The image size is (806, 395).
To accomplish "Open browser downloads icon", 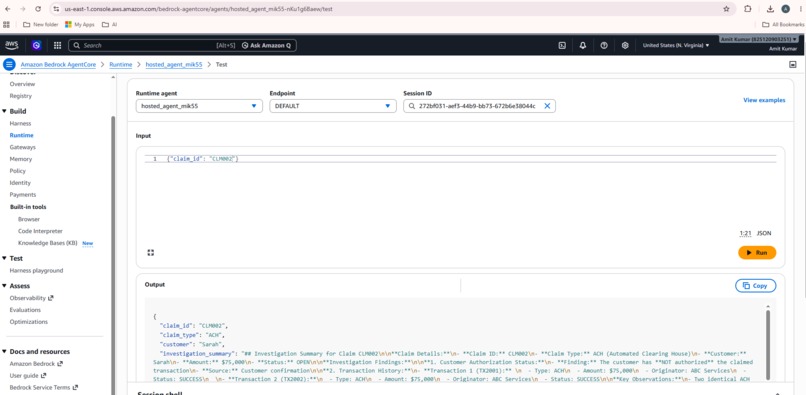I will pos(770,9).
